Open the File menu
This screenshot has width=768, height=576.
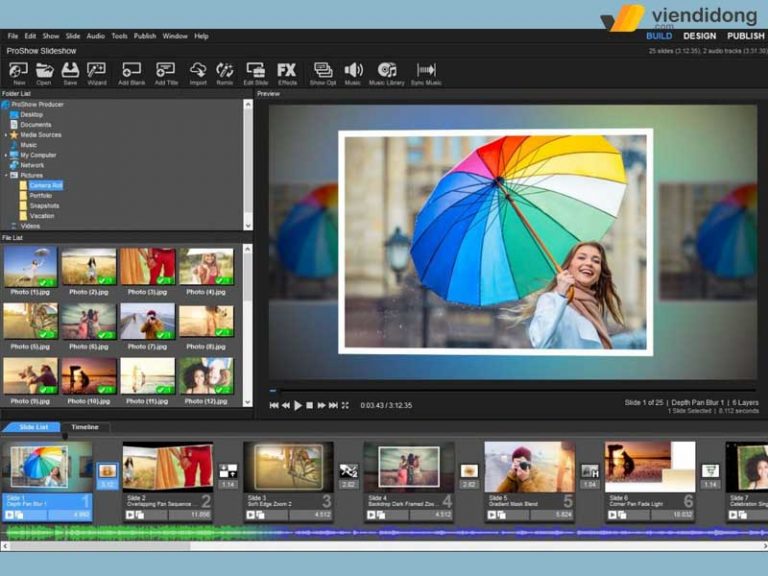13,36
